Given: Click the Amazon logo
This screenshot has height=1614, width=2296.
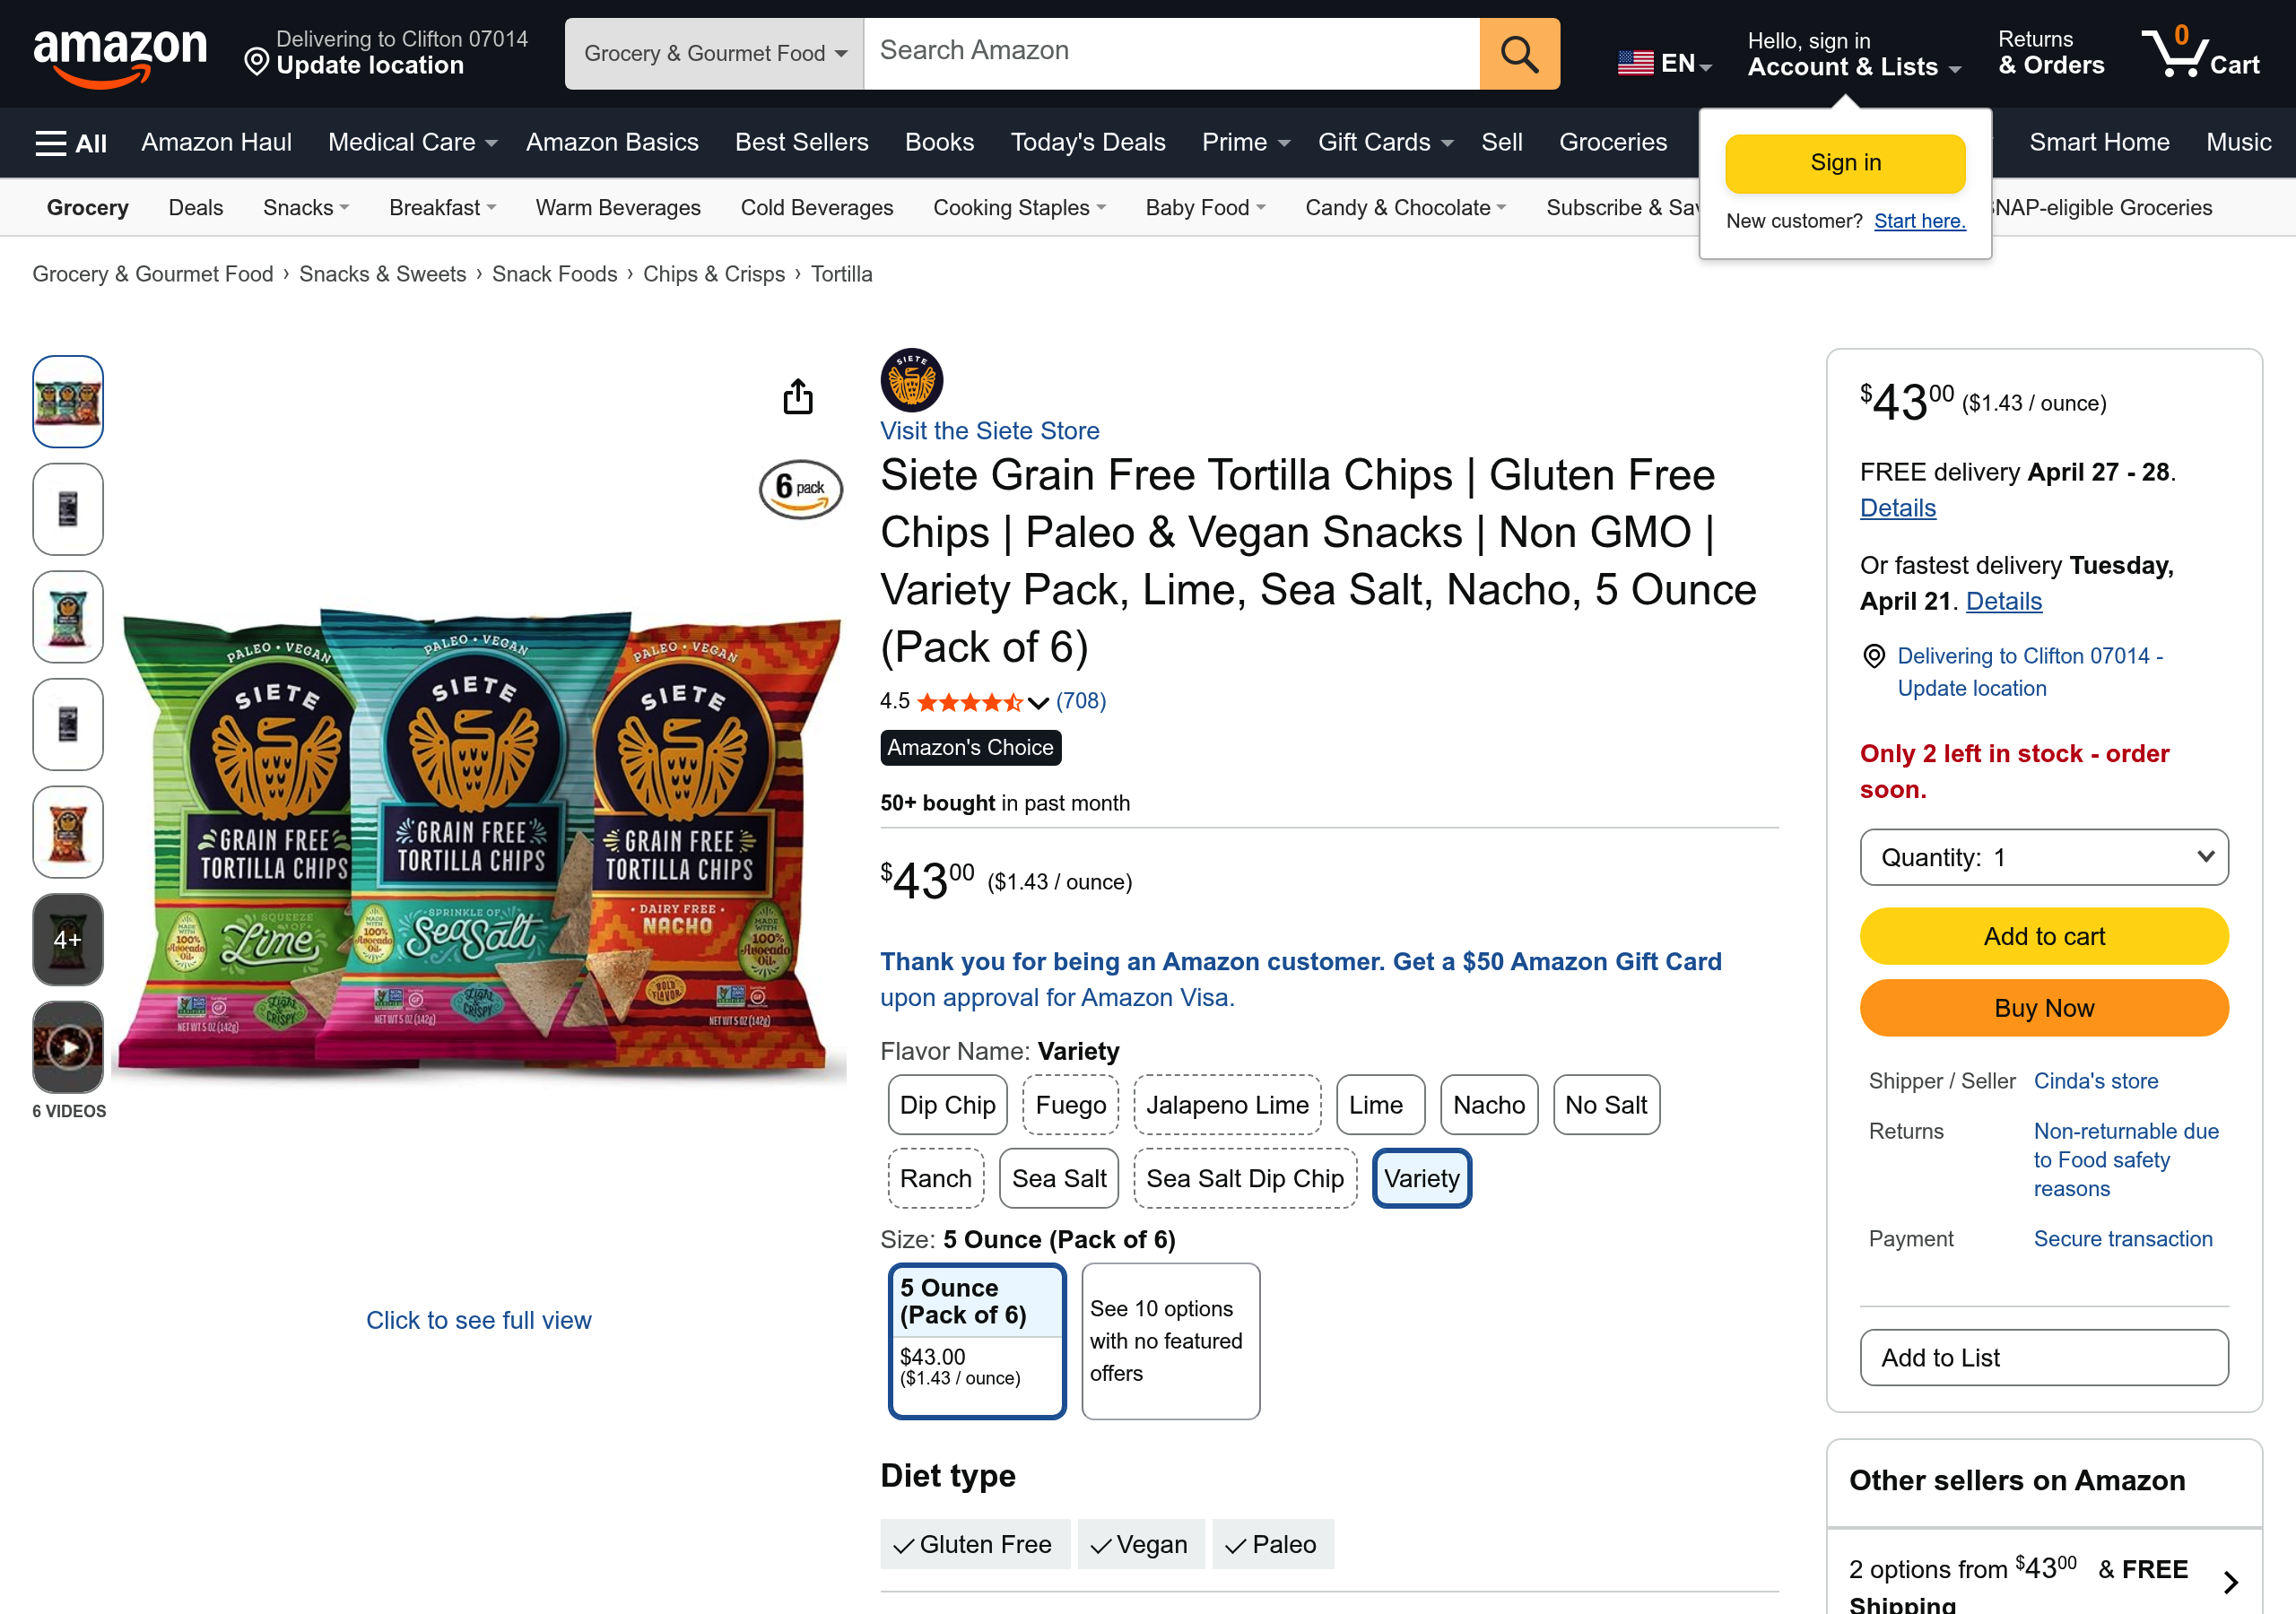Looking at the screenshot, I should (x=120, y=52).
